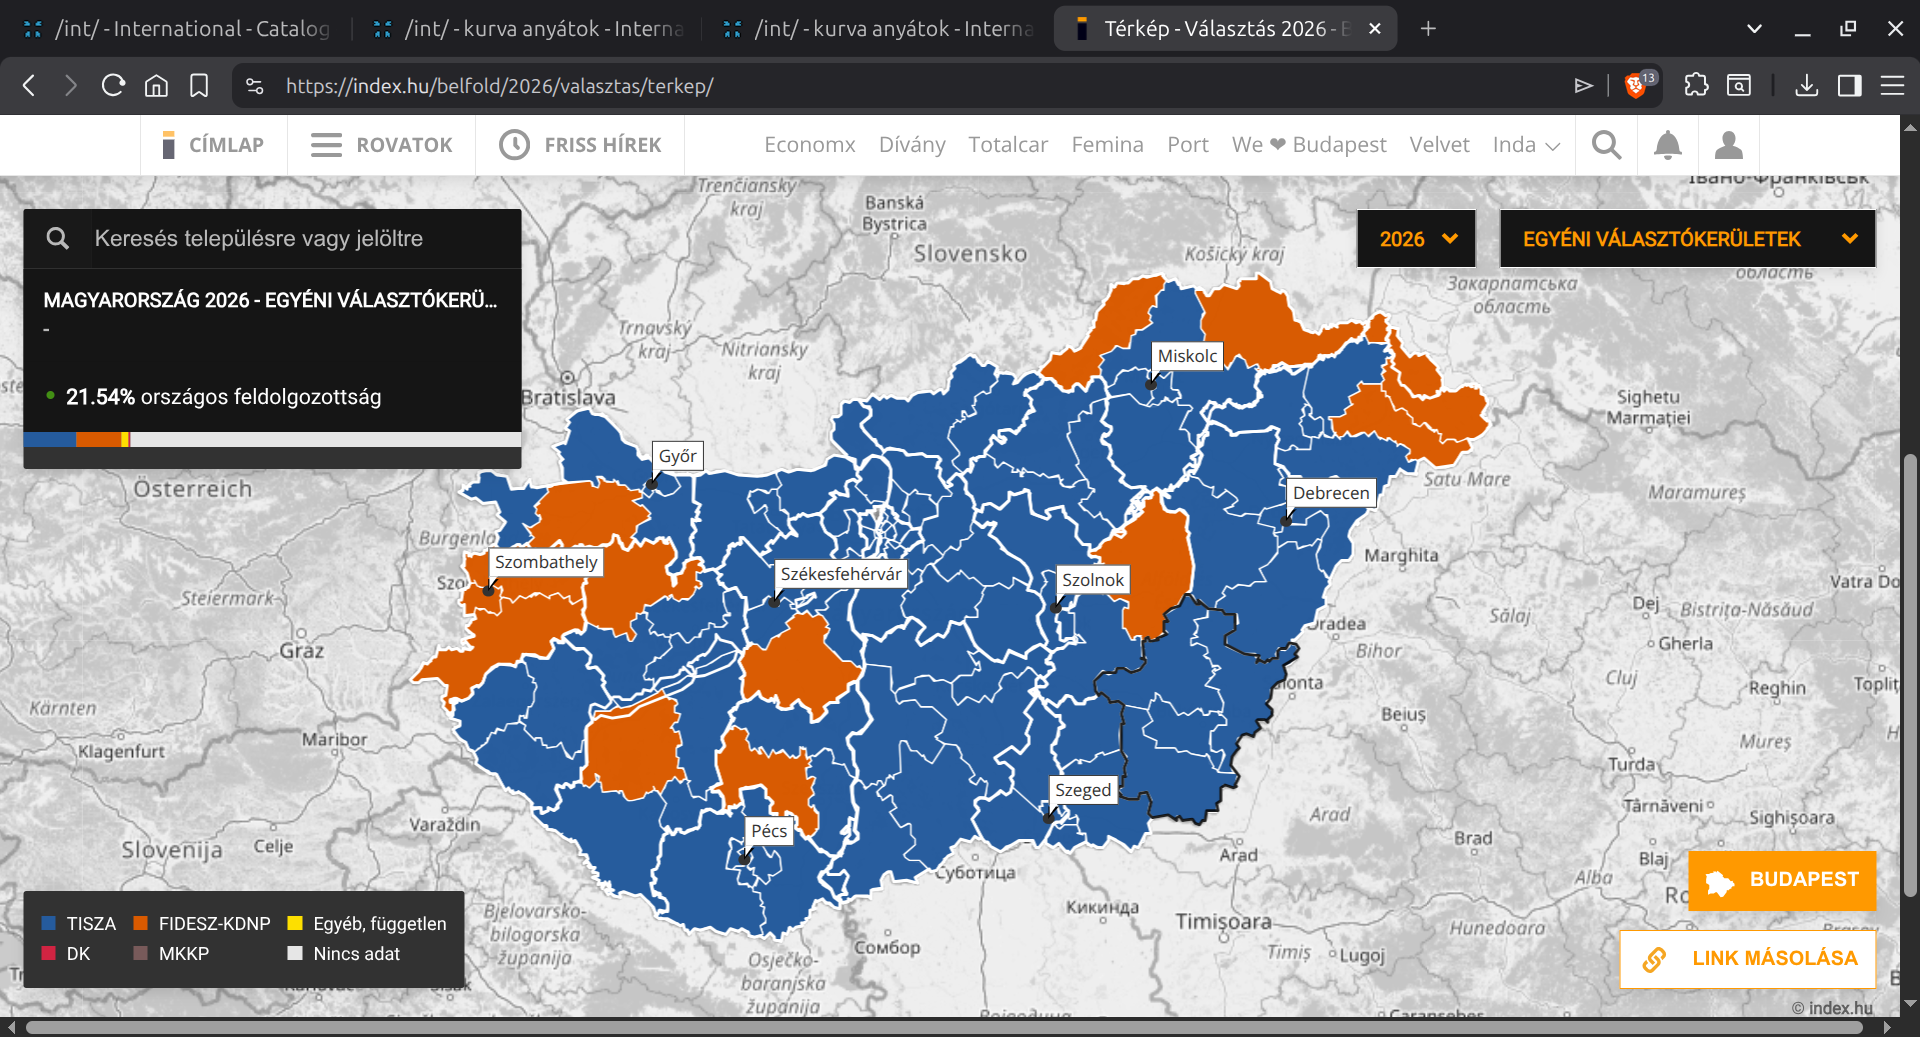The image size is (1920, 1037).
Task: Open the browser hamburger menu
Action: (x=1892, y=86)
